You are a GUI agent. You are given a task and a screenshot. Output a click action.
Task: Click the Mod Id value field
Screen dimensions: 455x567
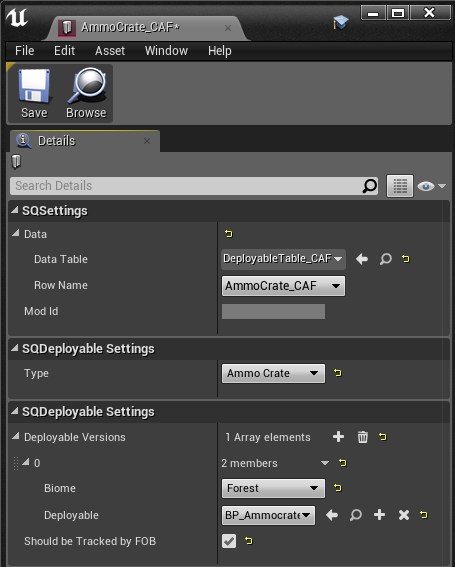pyautogui.click(x=273, y=311)
